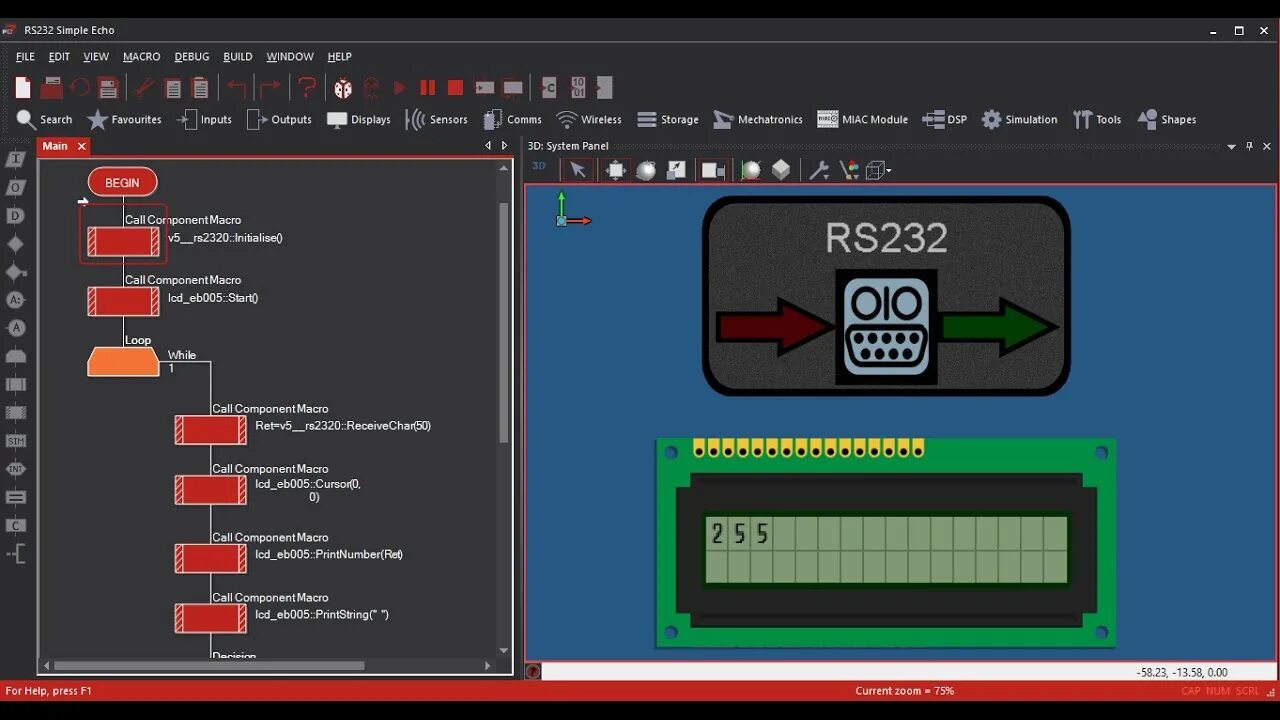Open the Comms components dropdown
Viewport: 1280px width, 720px height.
coord(512,119)
